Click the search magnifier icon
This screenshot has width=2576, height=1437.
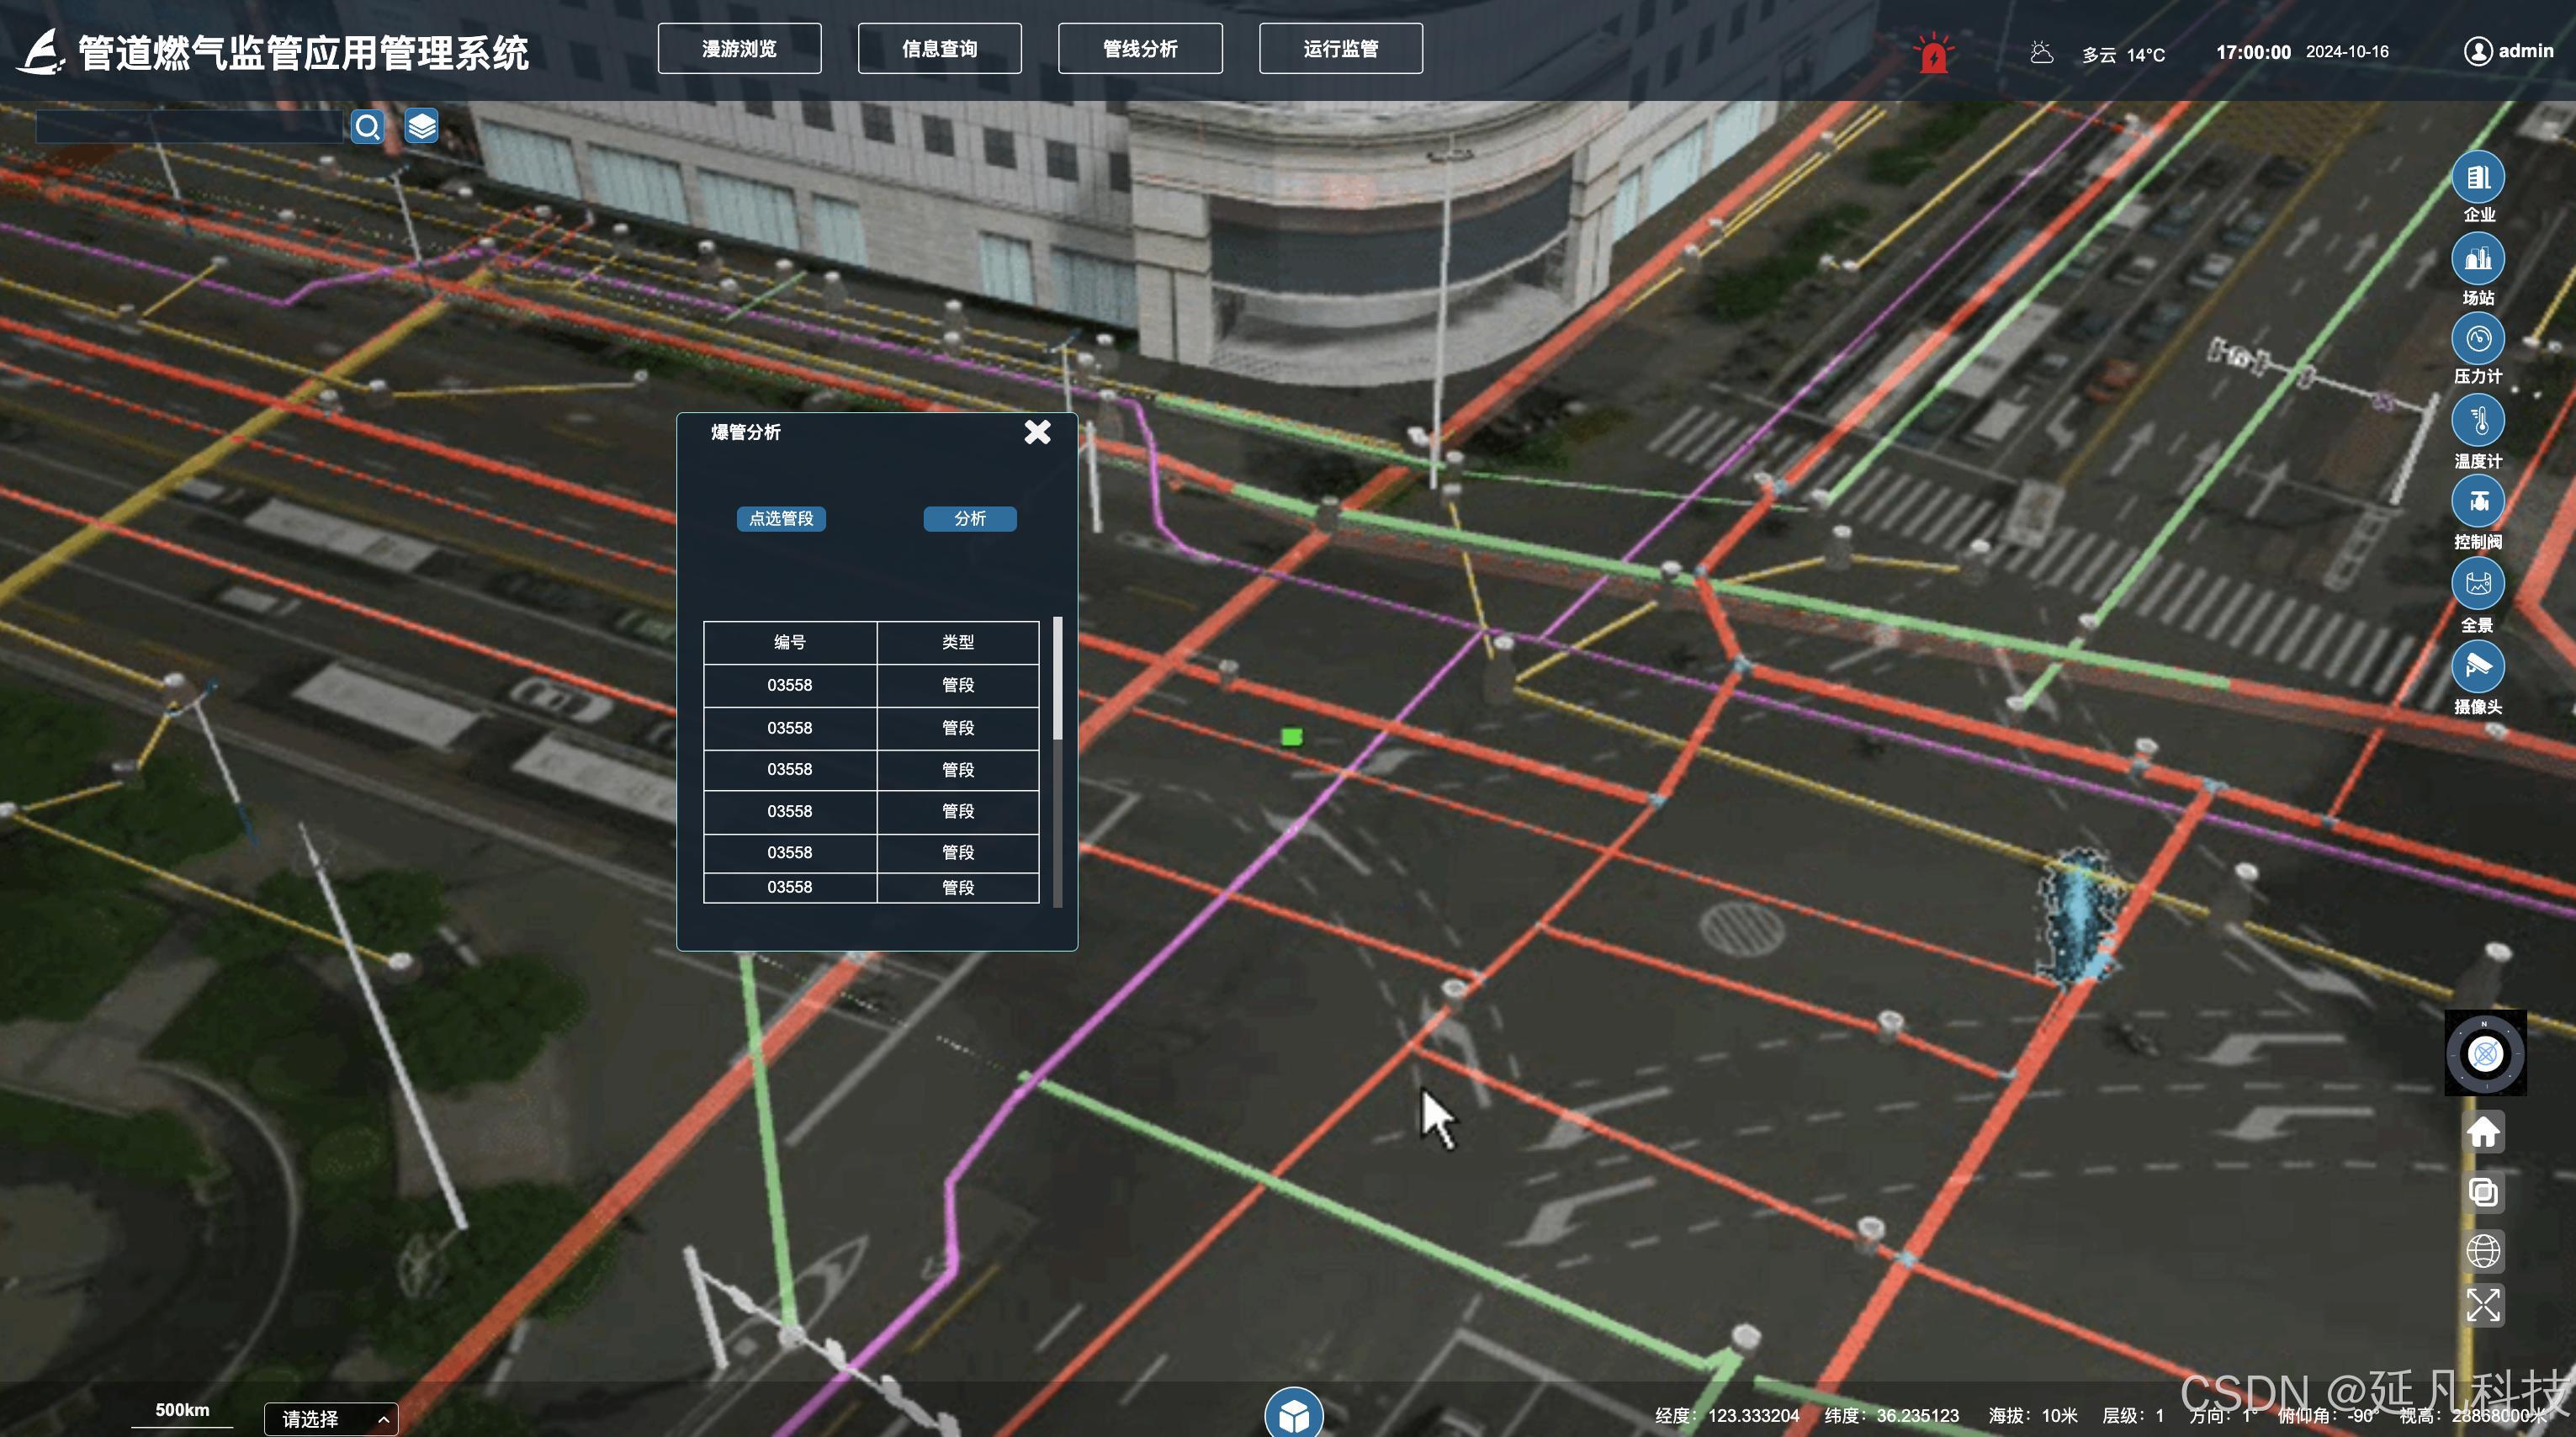tap(367, 127)
